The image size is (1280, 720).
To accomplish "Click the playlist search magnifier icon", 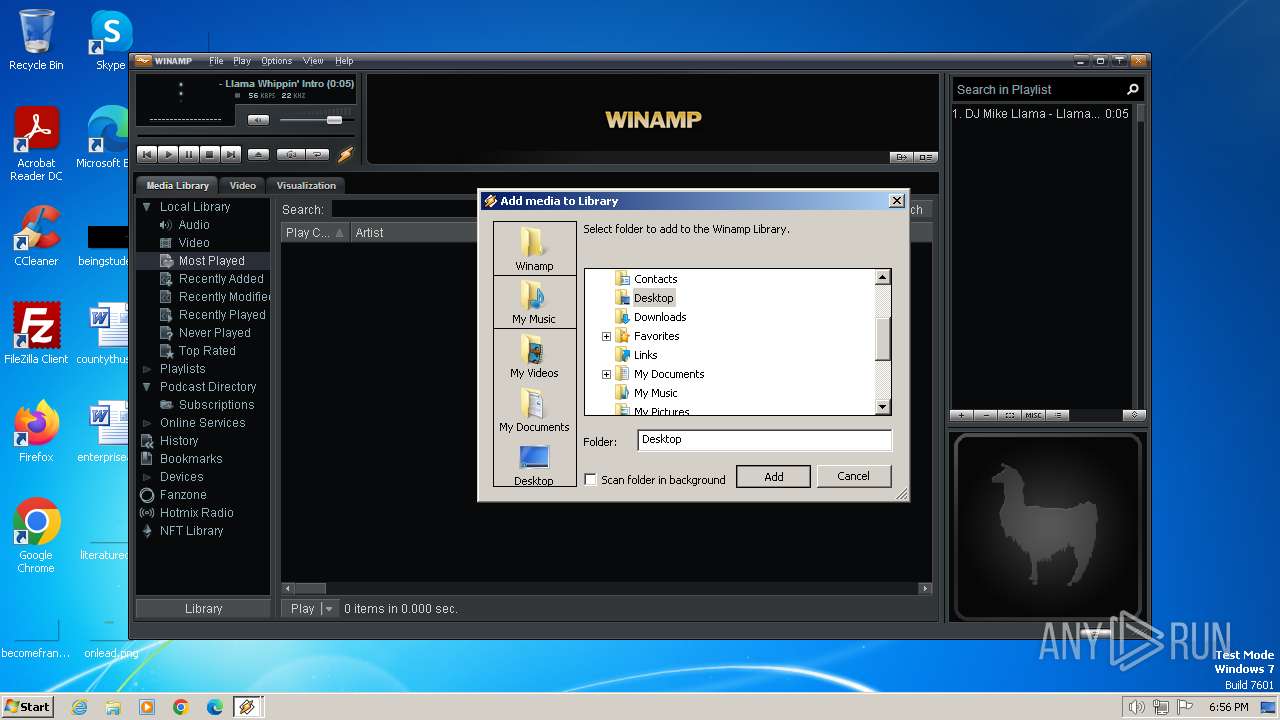I will 1132,89.
